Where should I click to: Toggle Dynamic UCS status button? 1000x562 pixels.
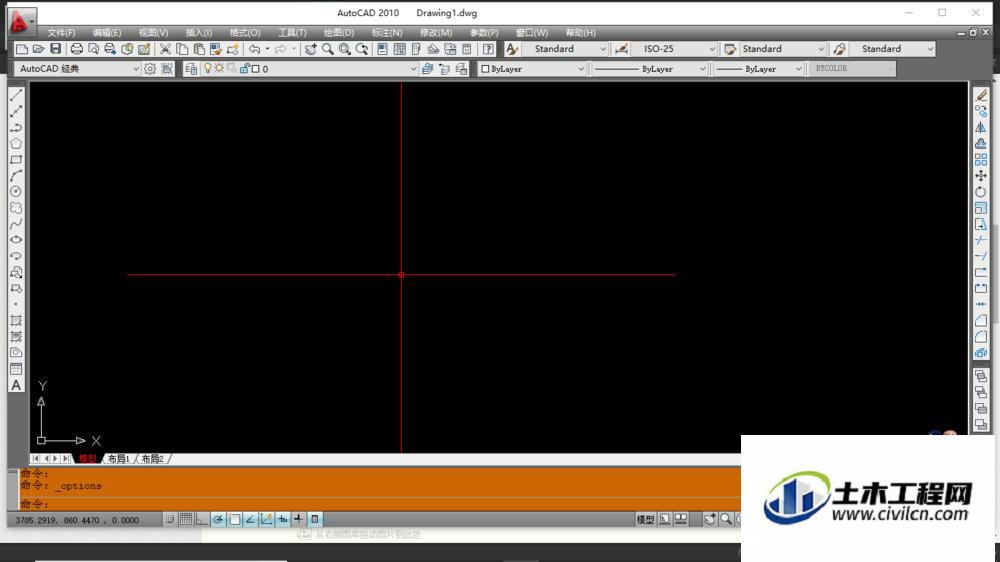tap(267, 520)
